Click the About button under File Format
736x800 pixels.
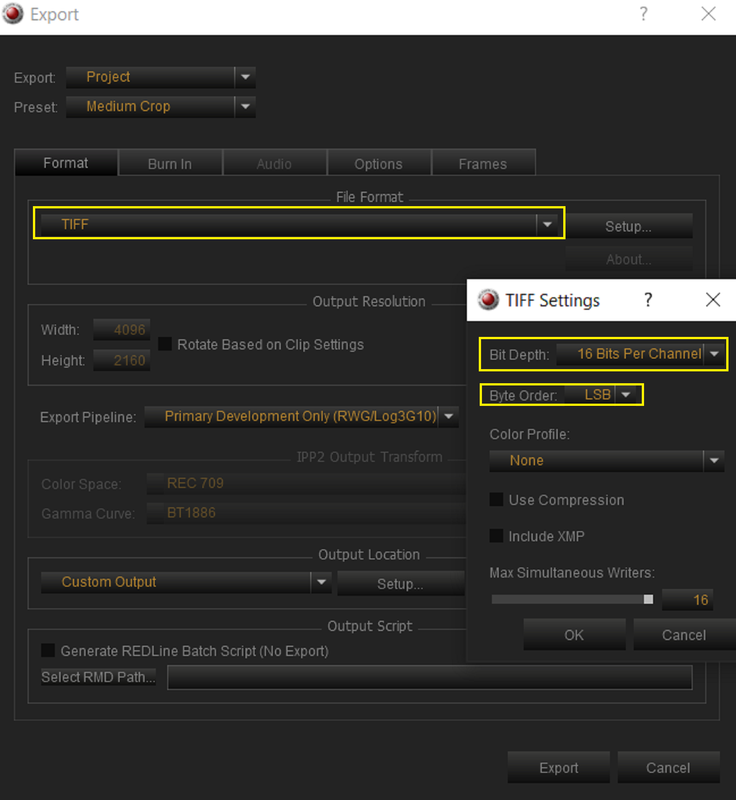click(x=628, y=259)
